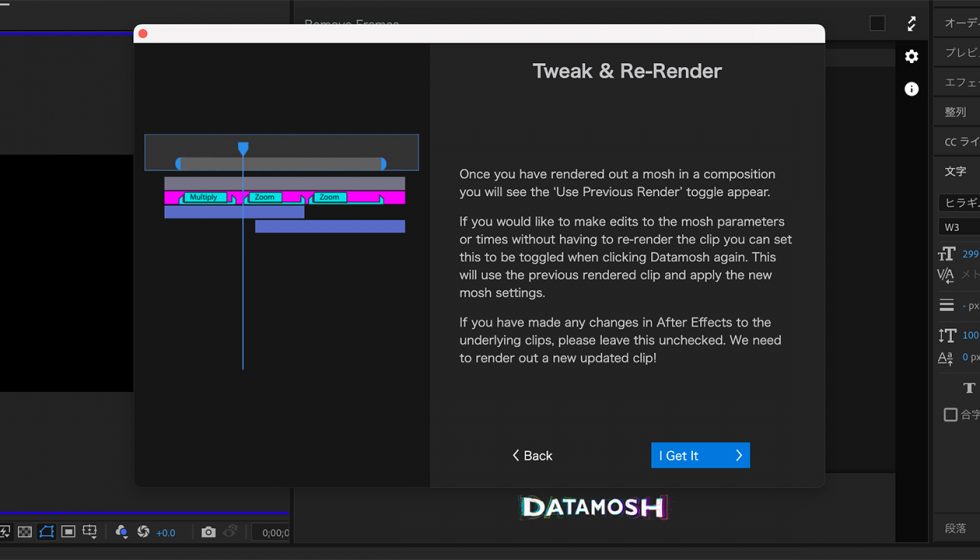Open the エフェ panel tab
Image resolution: width=980 pixels, height=560 pixels.
click(x=961, y=82)
